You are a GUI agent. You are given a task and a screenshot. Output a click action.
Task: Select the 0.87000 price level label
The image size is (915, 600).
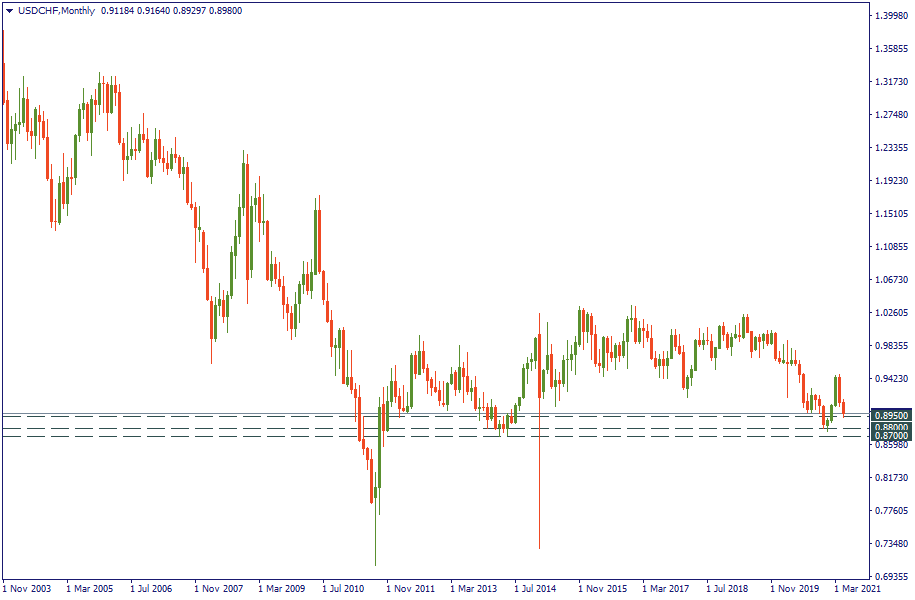[x=888, y=436]
